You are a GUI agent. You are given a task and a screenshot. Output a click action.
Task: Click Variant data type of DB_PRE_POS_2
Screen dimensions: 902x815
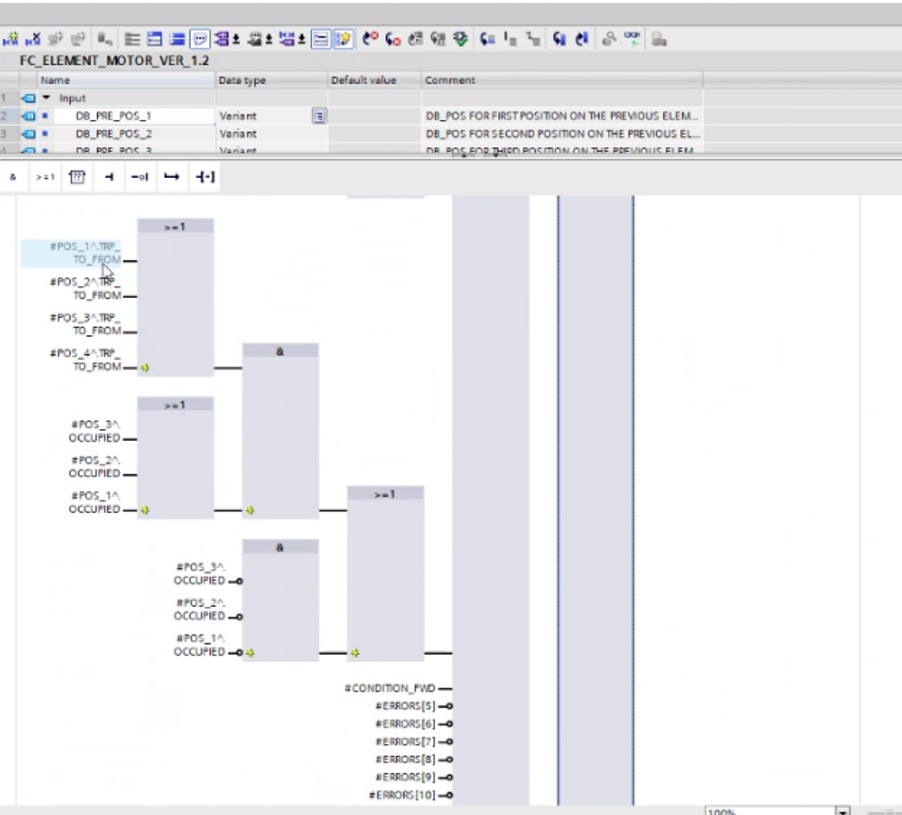(x=238, y=133)
